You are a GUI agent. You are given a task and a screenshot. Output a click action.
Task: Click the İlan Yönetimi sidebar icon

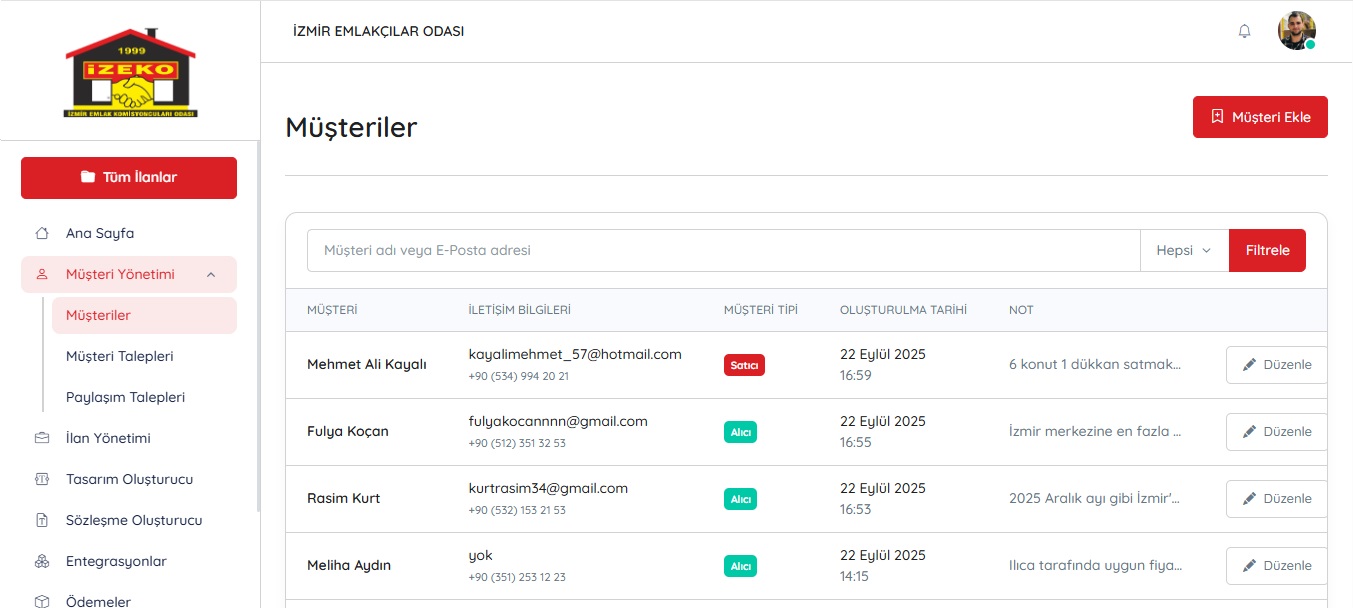point(42,438)
